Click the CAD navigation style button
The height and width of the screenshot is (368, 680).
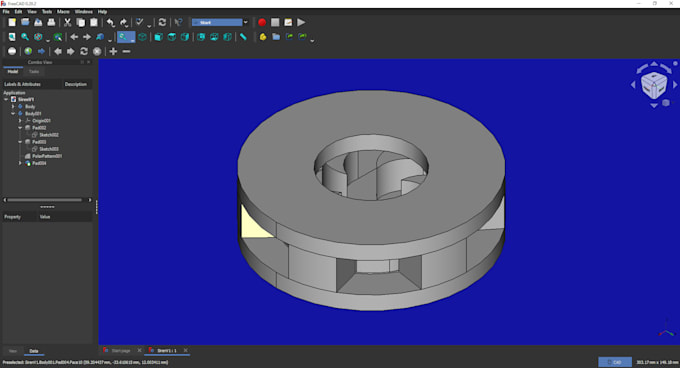point(615,362)
